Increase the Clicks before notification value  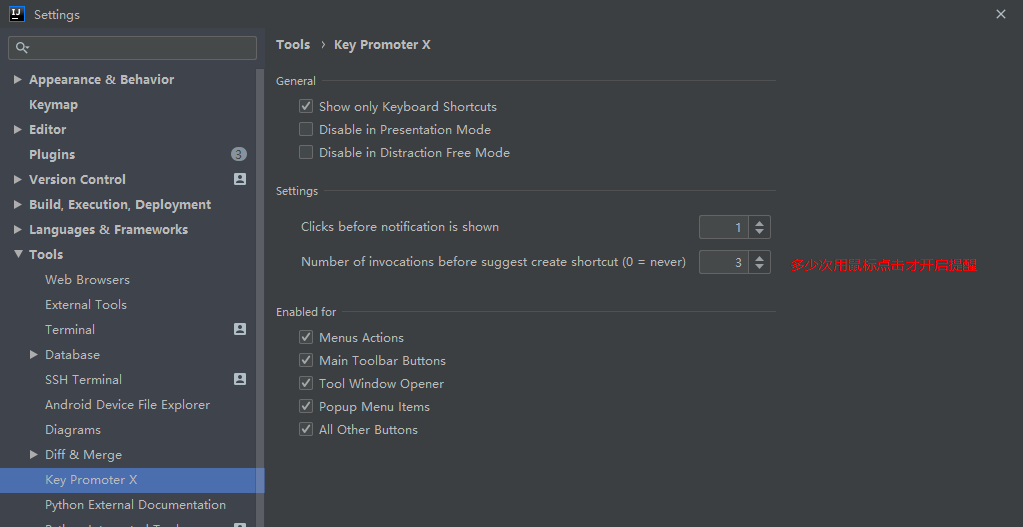click(759, 222)
